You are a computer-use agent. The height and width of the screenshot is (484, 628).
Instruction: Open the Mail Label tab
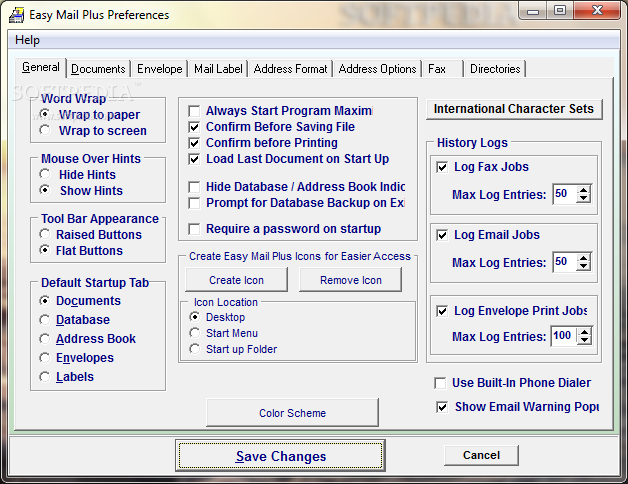218,69
